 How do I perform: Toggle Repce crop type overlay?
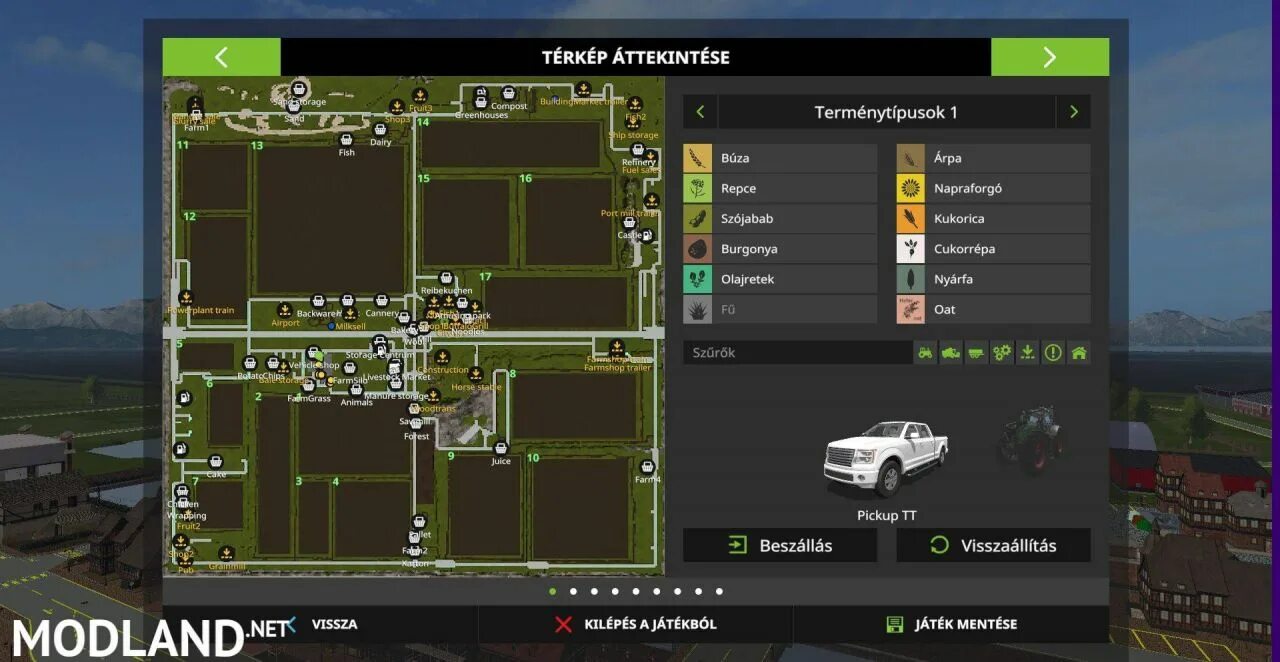click(x=780, y=188)
